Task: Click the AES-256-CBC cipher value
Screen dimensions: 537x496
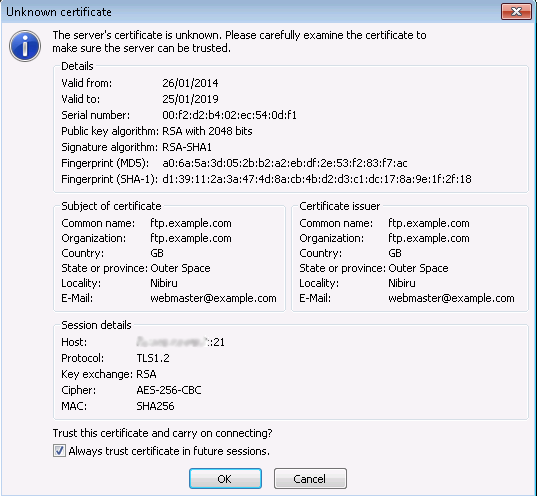Action: (169, 390)
